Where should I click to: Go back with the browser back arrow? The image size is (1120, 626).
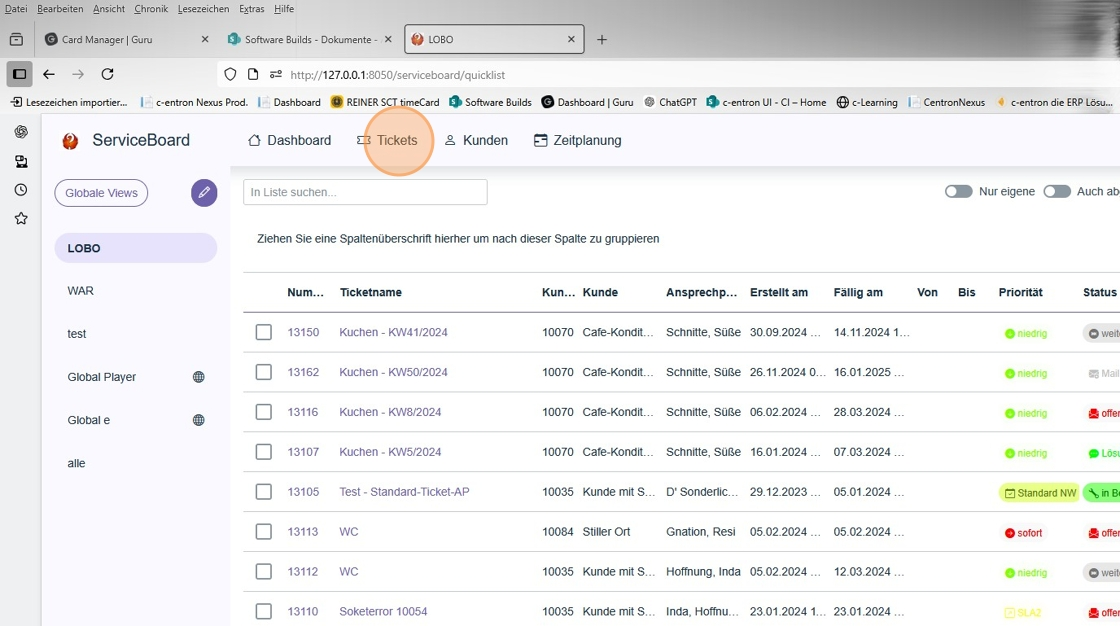[49, 74]
